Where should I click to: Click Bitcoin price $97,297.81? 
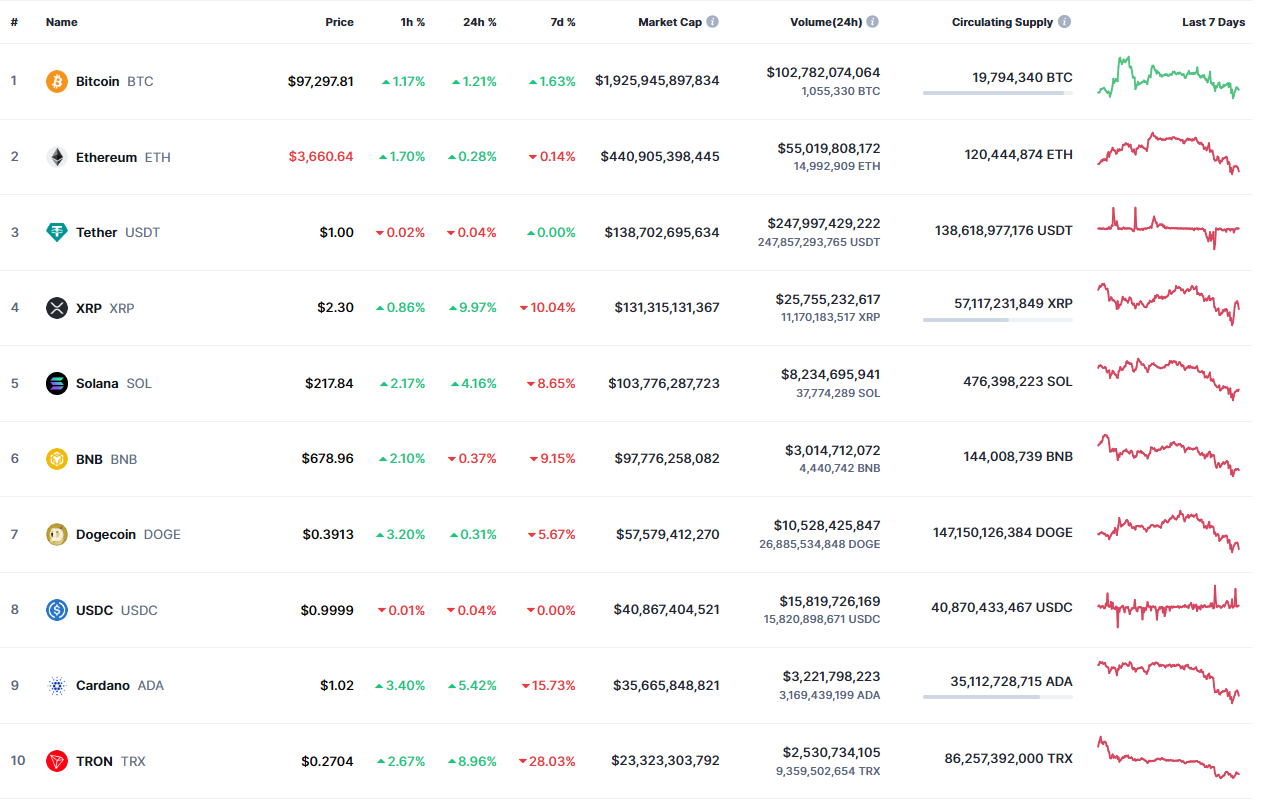(321, 81)
